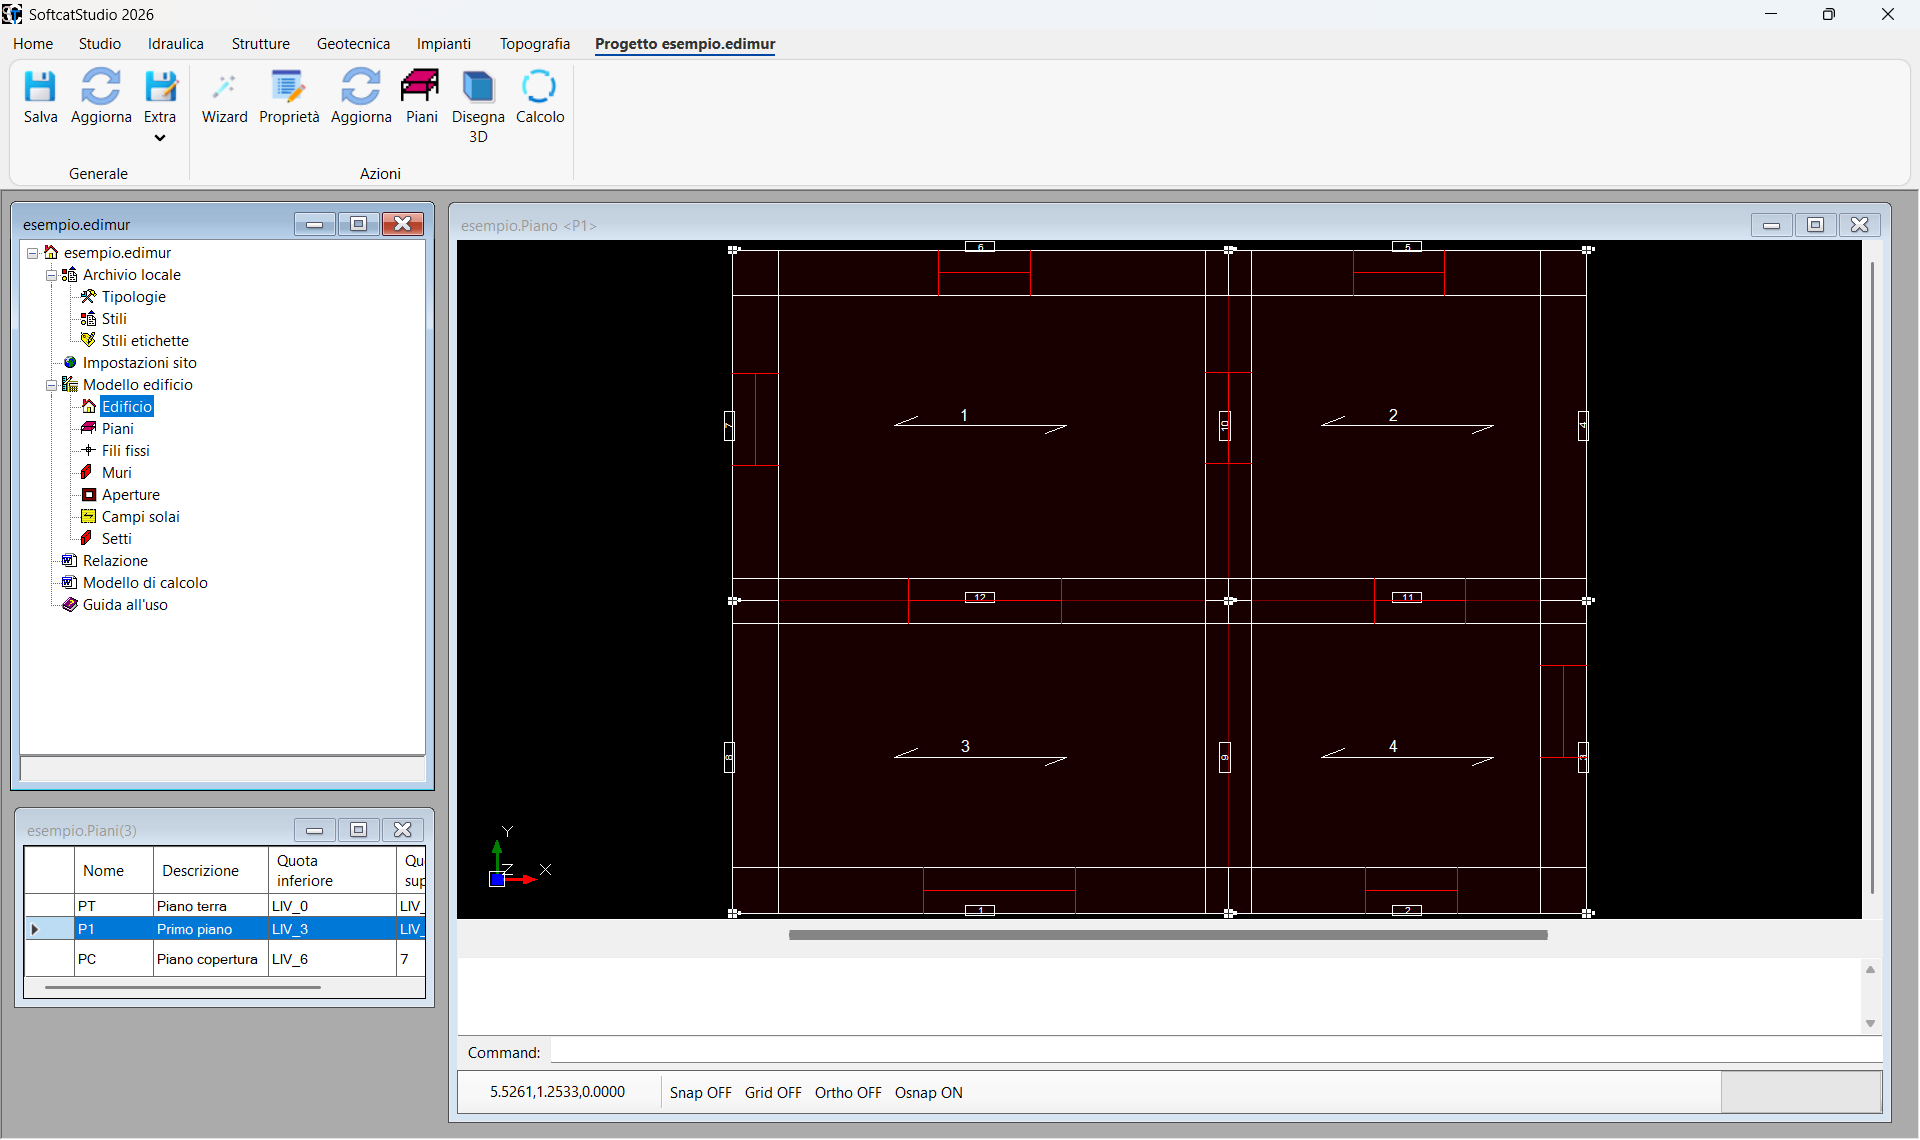Click the Nome column header
Image resolution: width=1920 pixels, height=1140 pixels.
click(113, 871)
